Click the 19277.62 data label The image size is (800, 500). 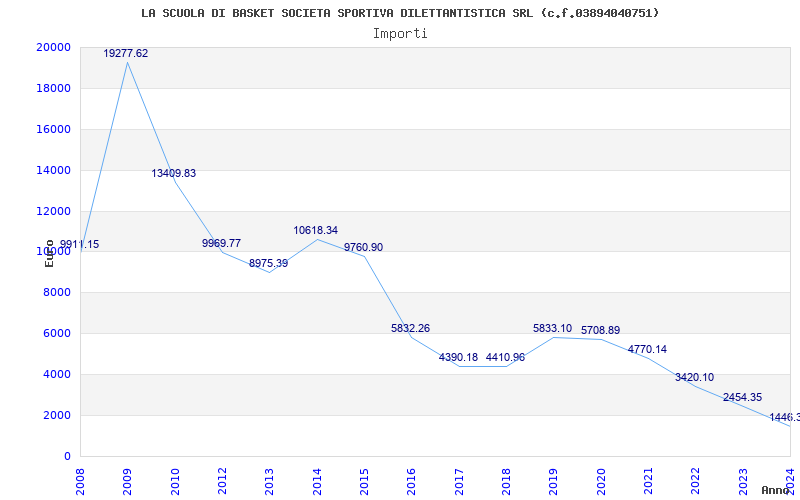click(x=126, y=53)
